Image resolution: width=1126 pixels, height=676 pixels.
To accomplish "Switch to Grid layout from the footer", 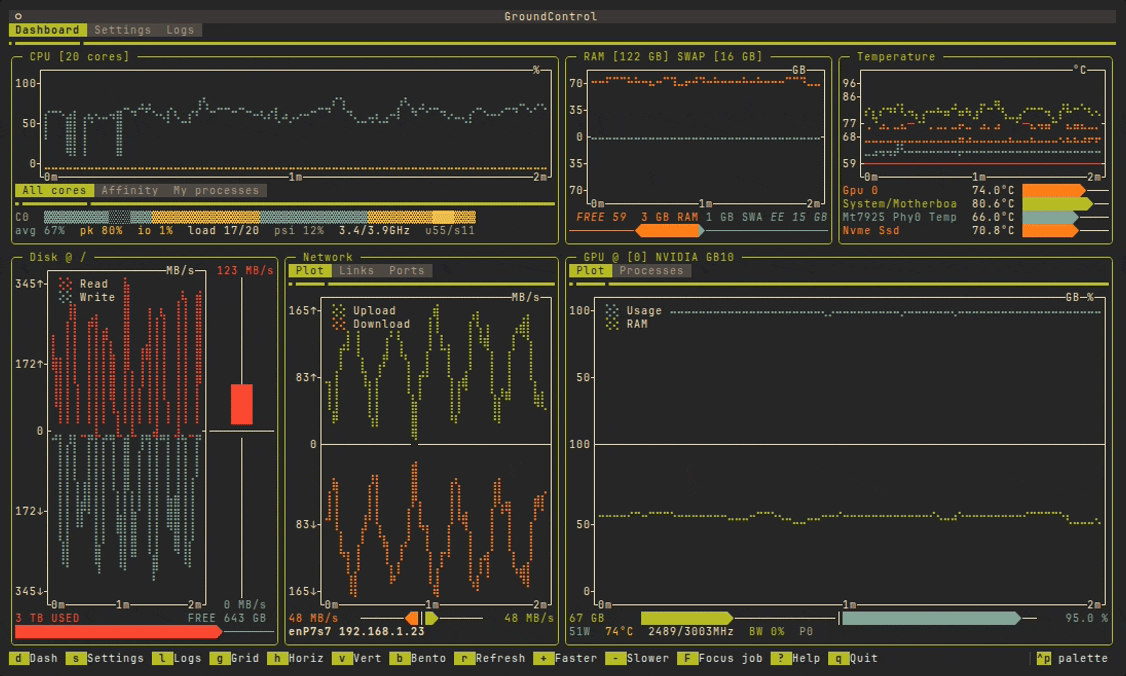I will pyautogui.click(x=234, y=658).
